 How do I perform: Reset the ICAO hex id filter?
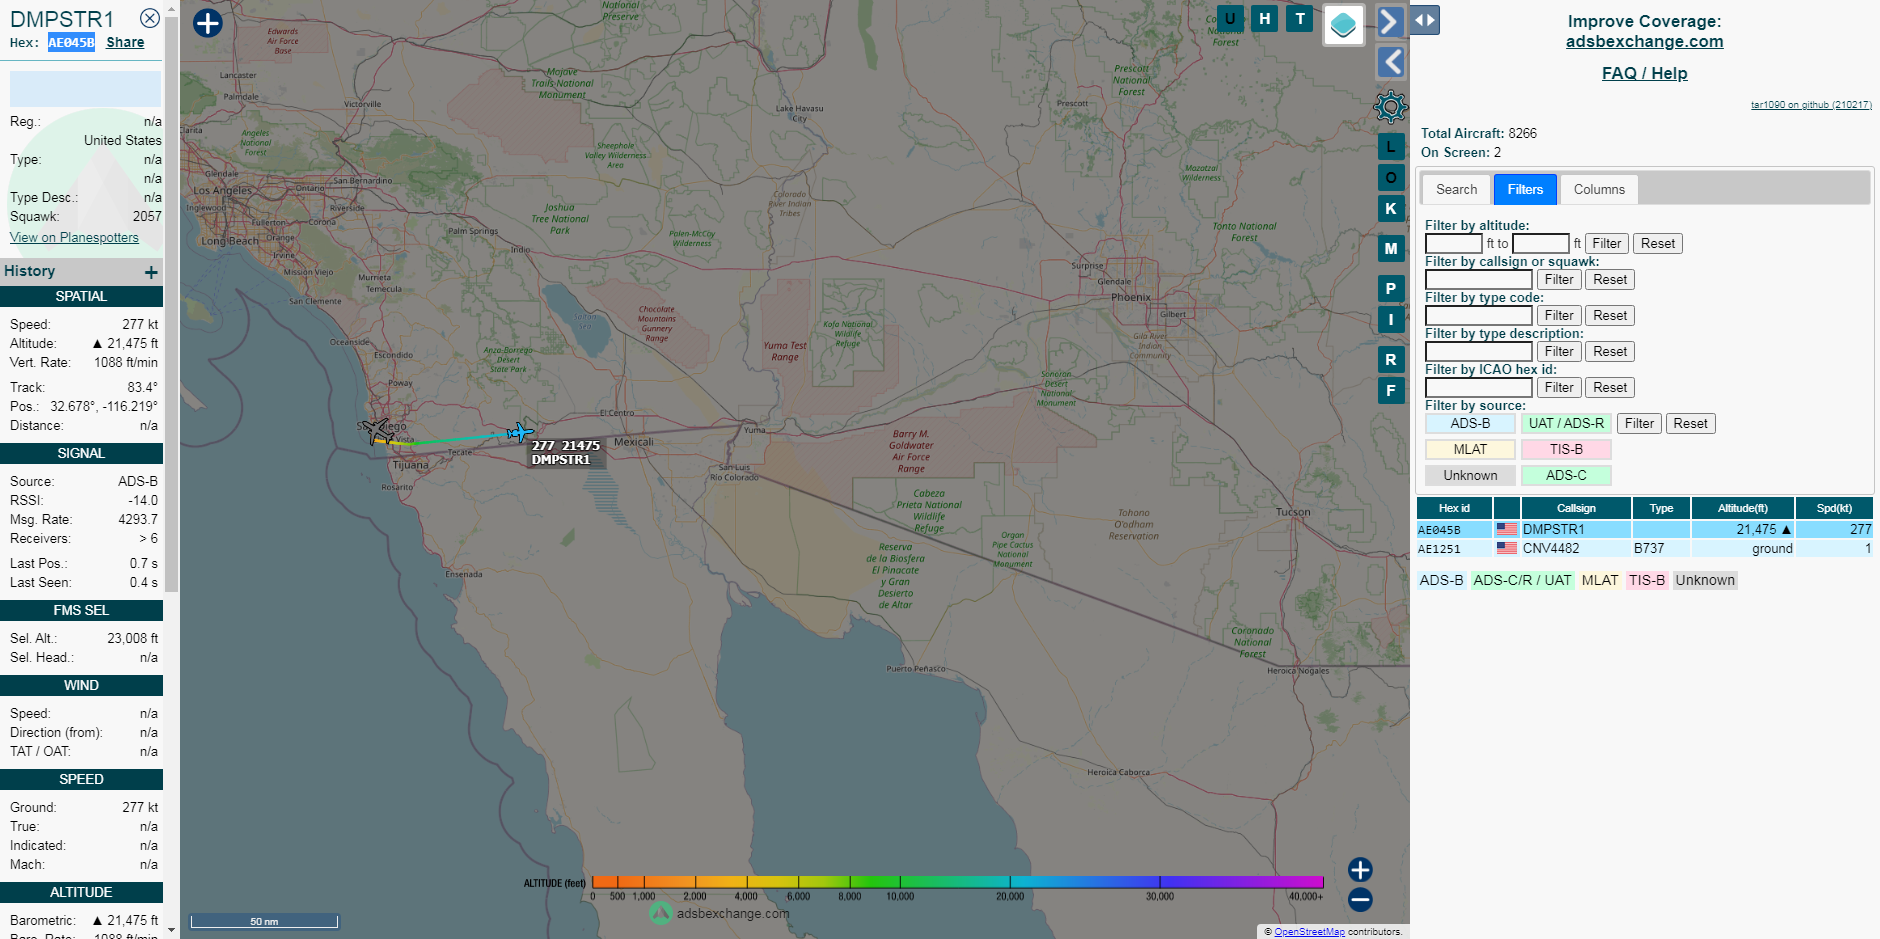1610,387
